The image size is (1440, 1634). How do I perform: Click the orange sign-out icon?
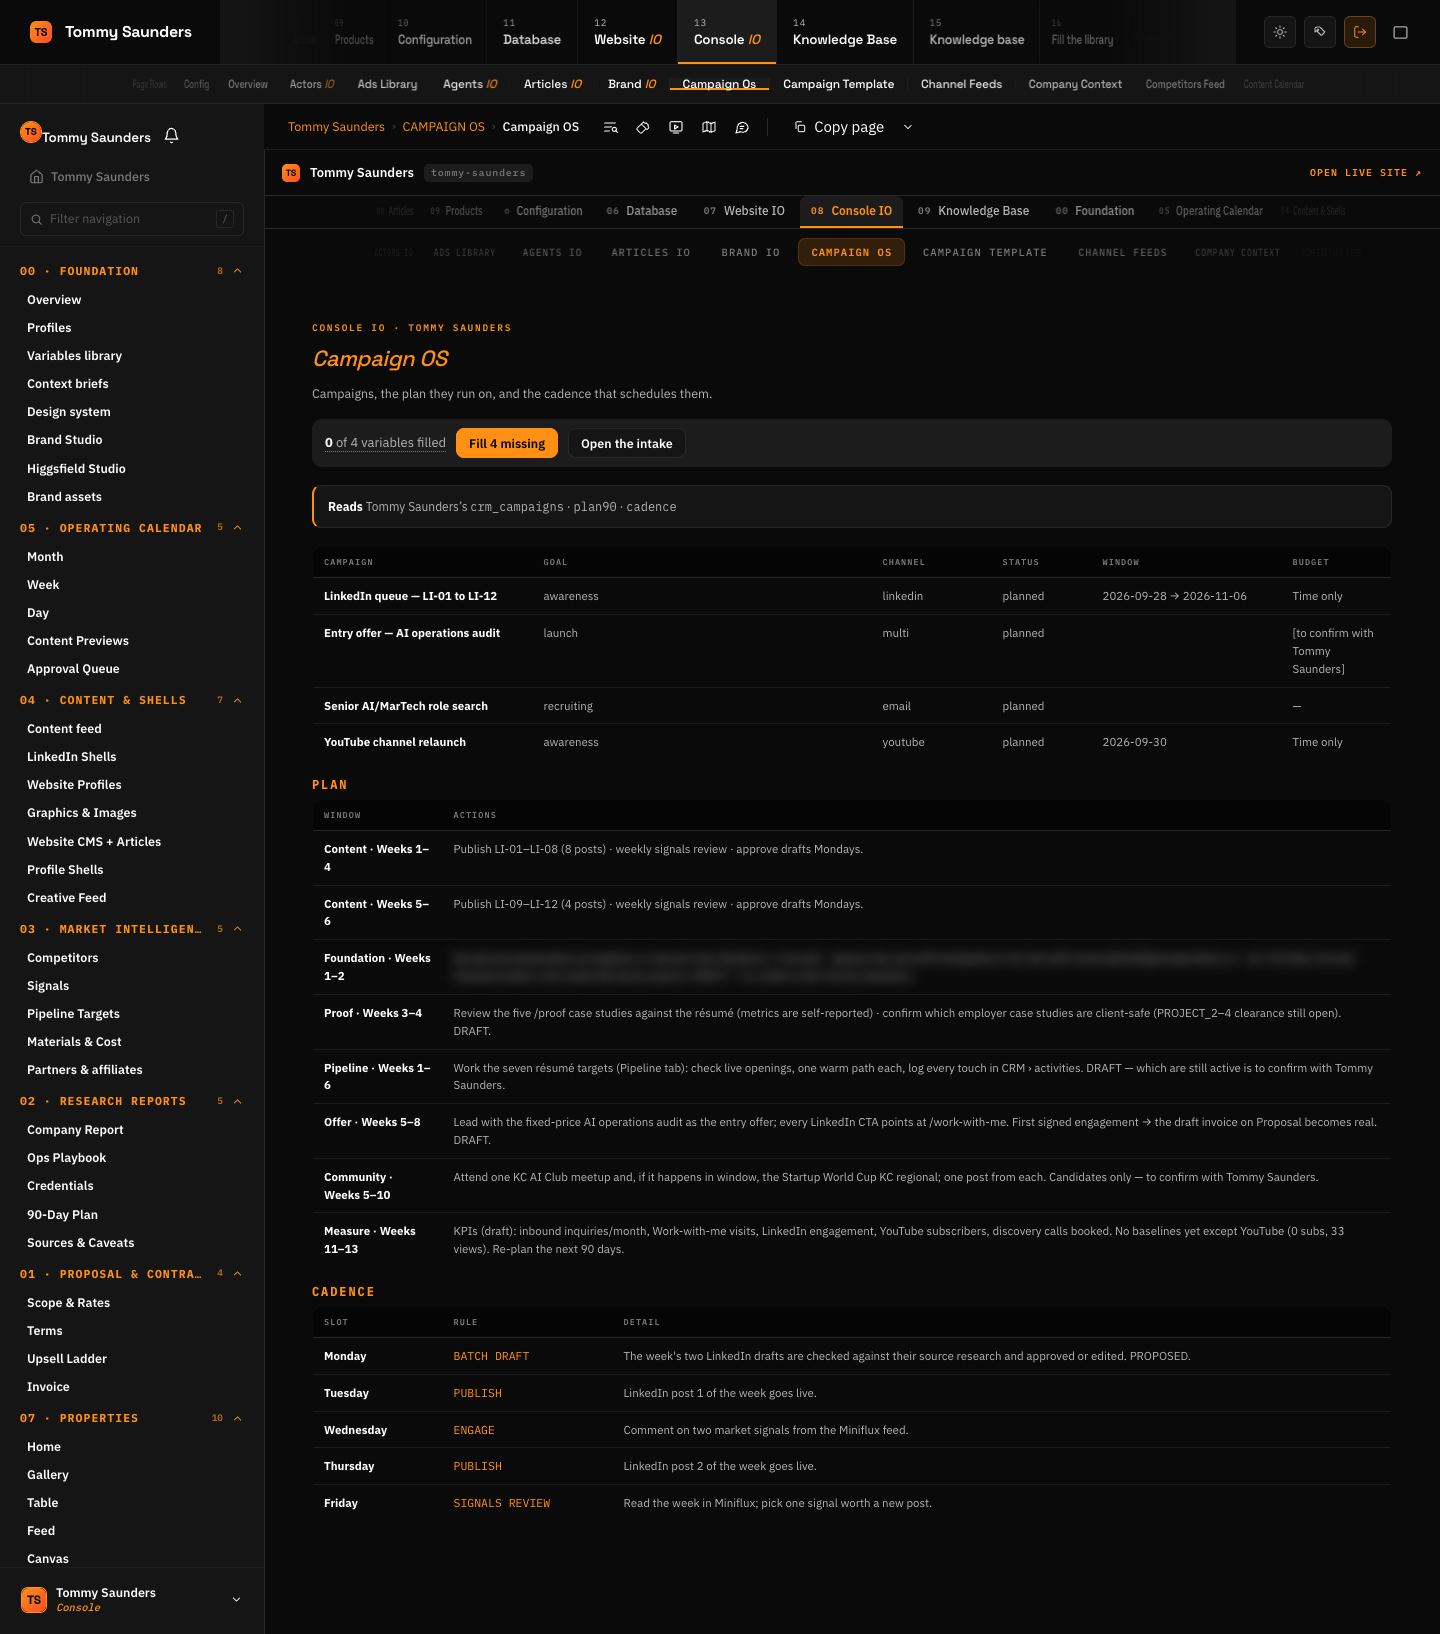coord(1360,32)
